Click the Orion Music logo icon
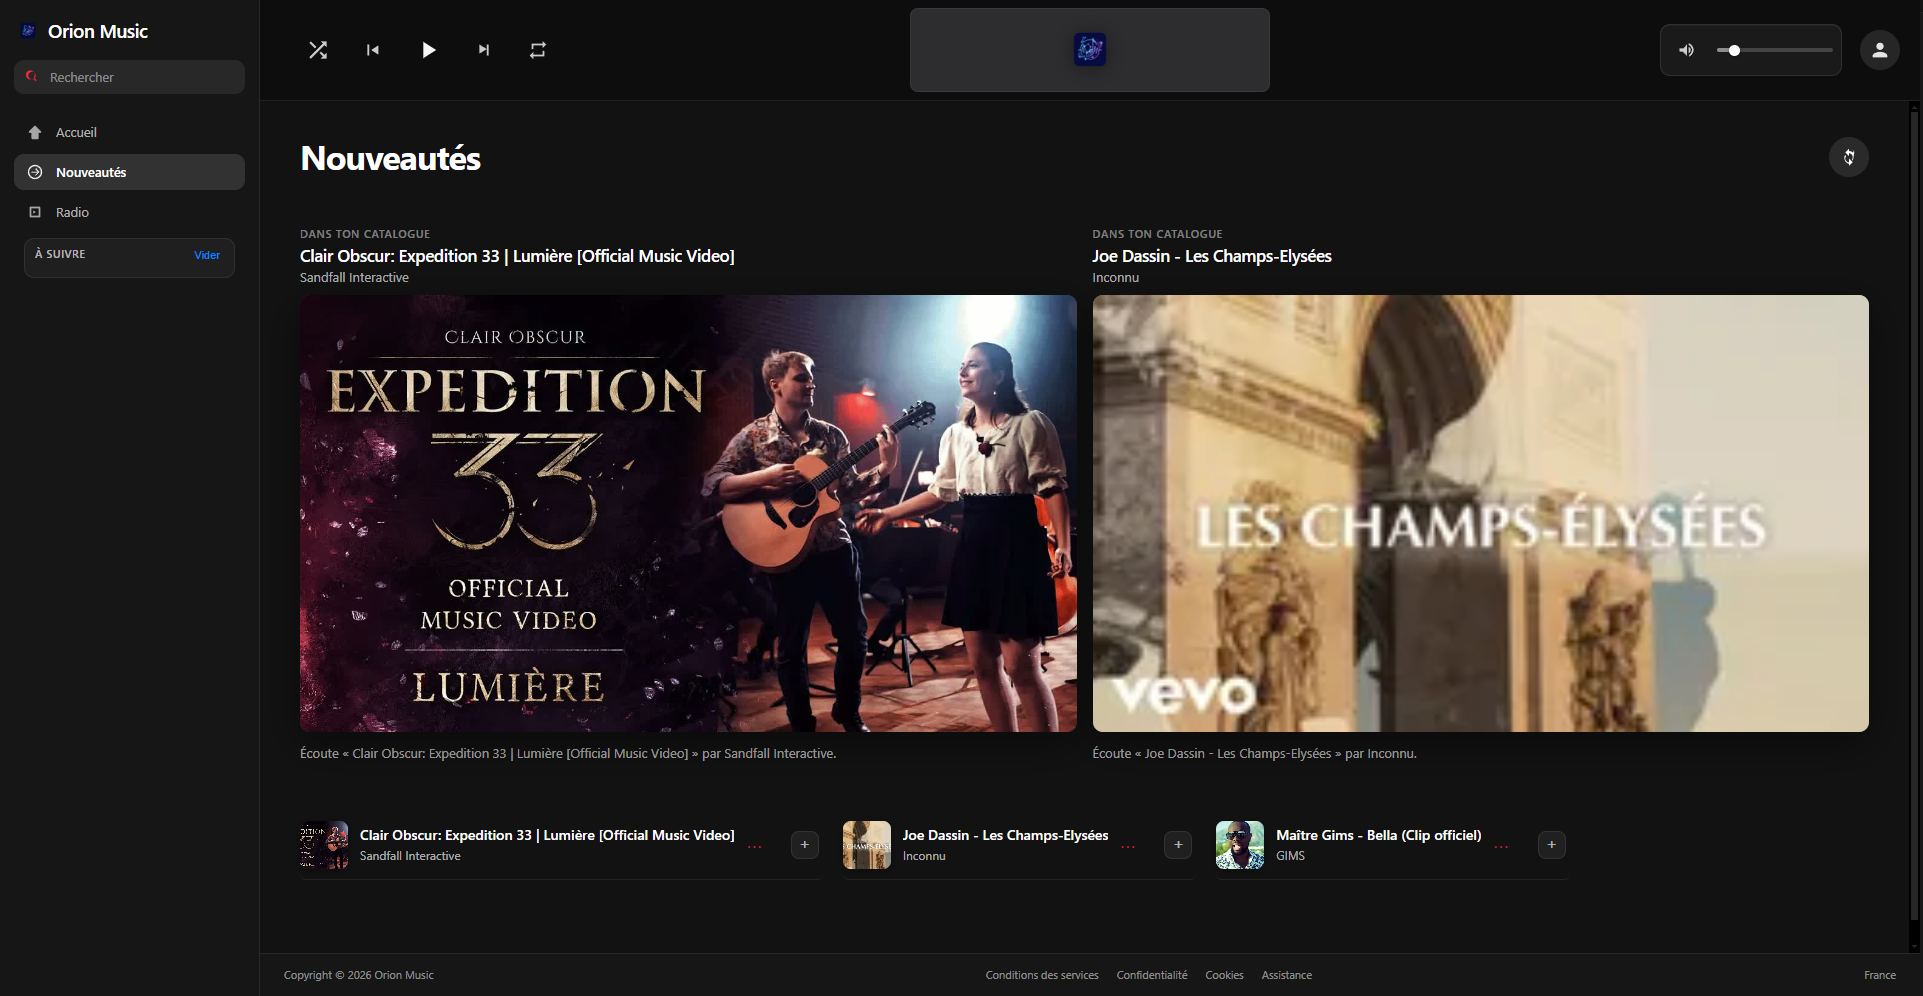 click(29, 31)
